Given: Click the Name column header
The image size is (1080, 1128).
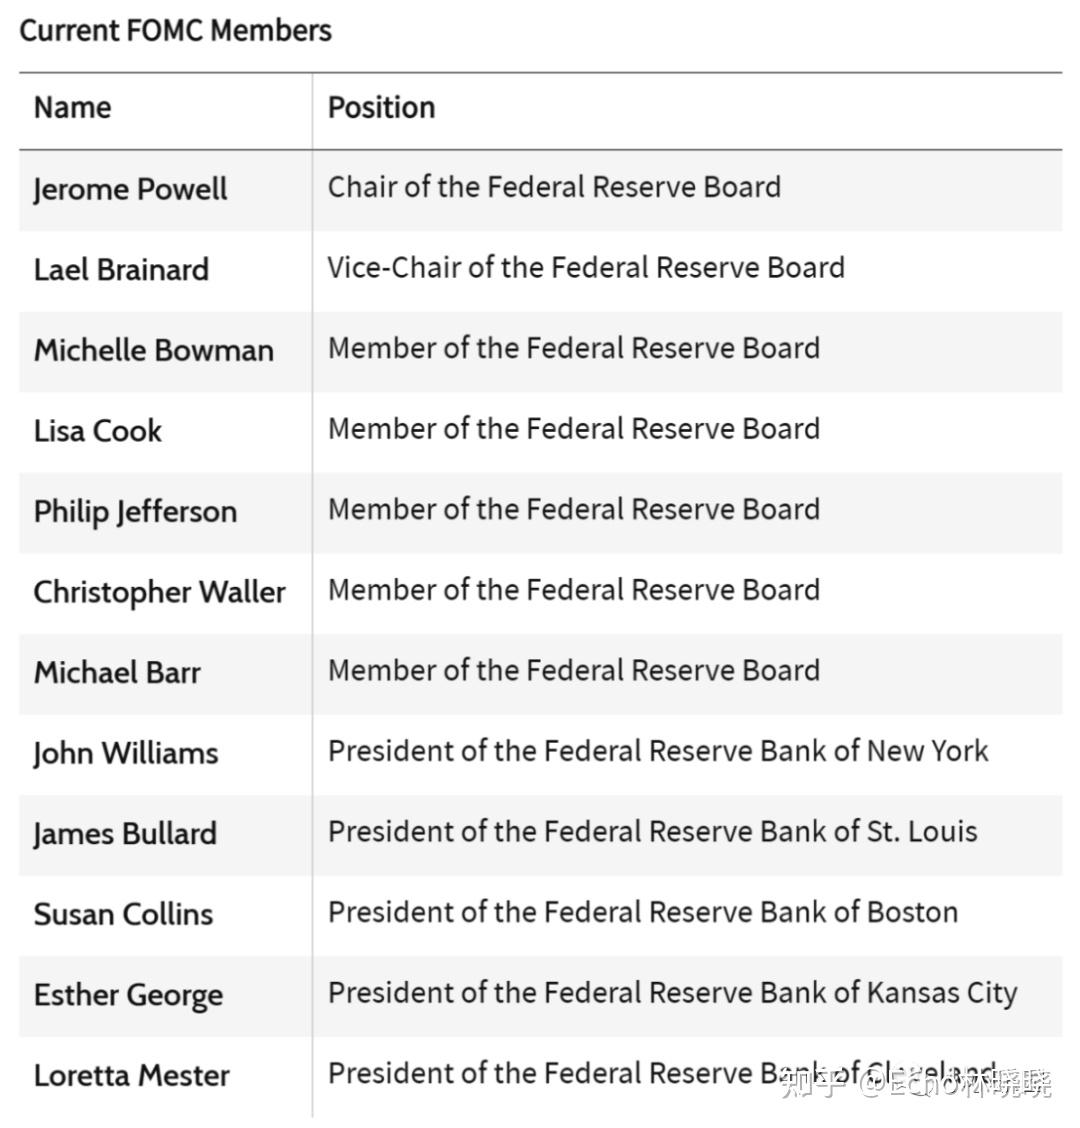Looking at the screenshot, I should tap(72, 108).
